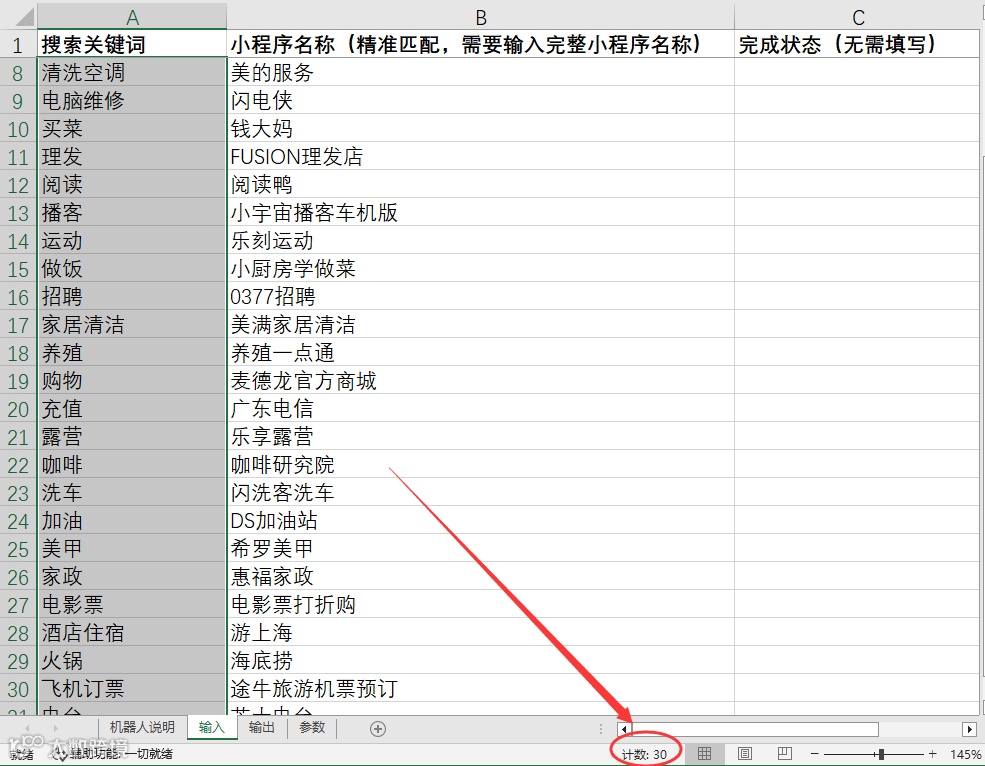985x766 pixels.
Task: Click the zoom out minus button
Action: pos(815,753)
